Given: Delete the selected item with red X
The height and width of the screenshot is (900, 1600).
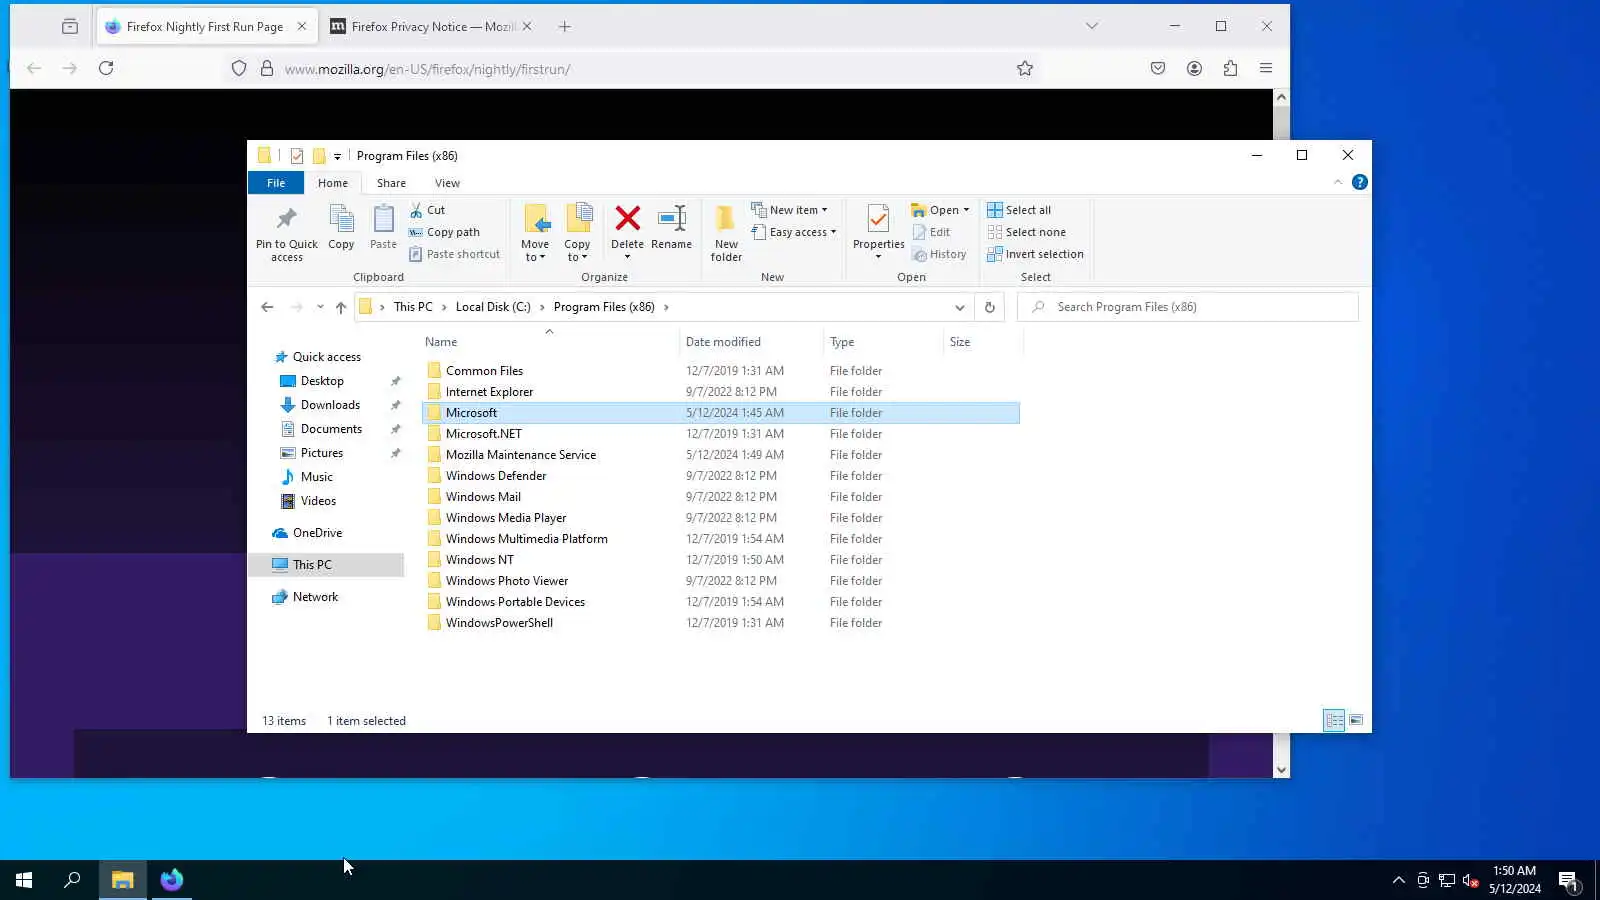Looking at the screenshot, I should (627, 219).
